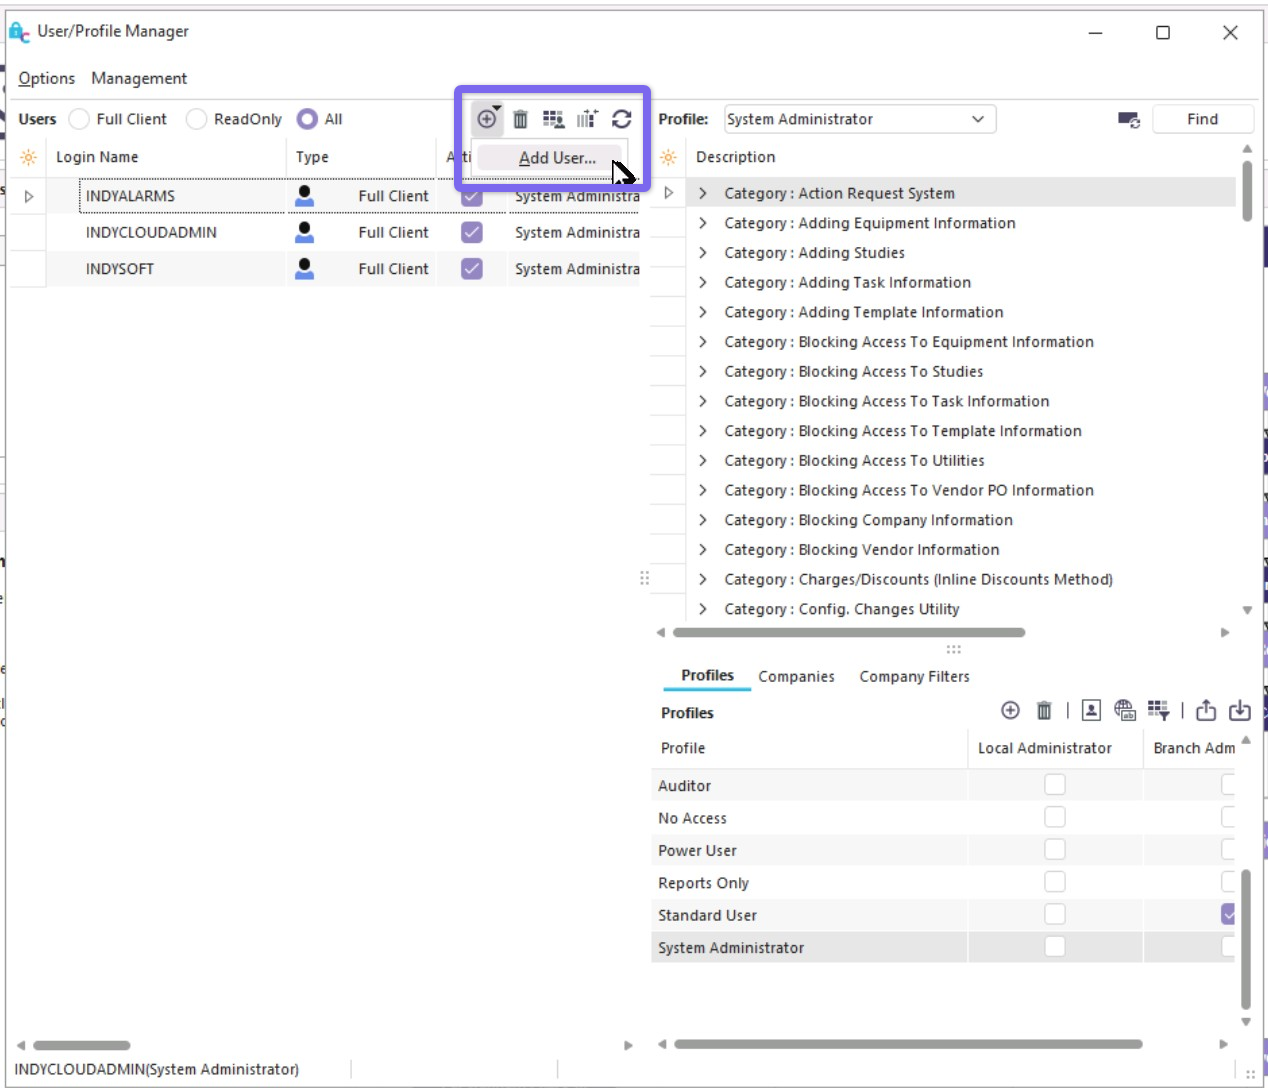Click the delete user trash icon
The width and height of the screenshot is (1268, 1088).
(520, 120)
